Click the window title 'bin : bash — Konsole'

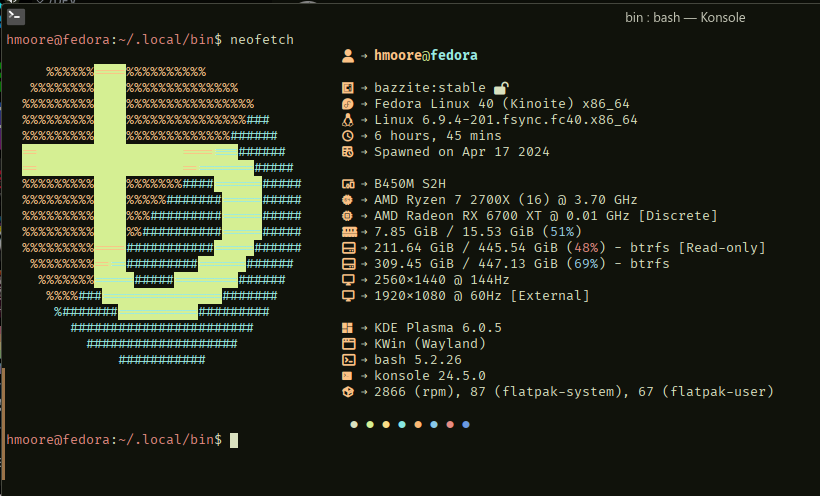click(685, 17)
